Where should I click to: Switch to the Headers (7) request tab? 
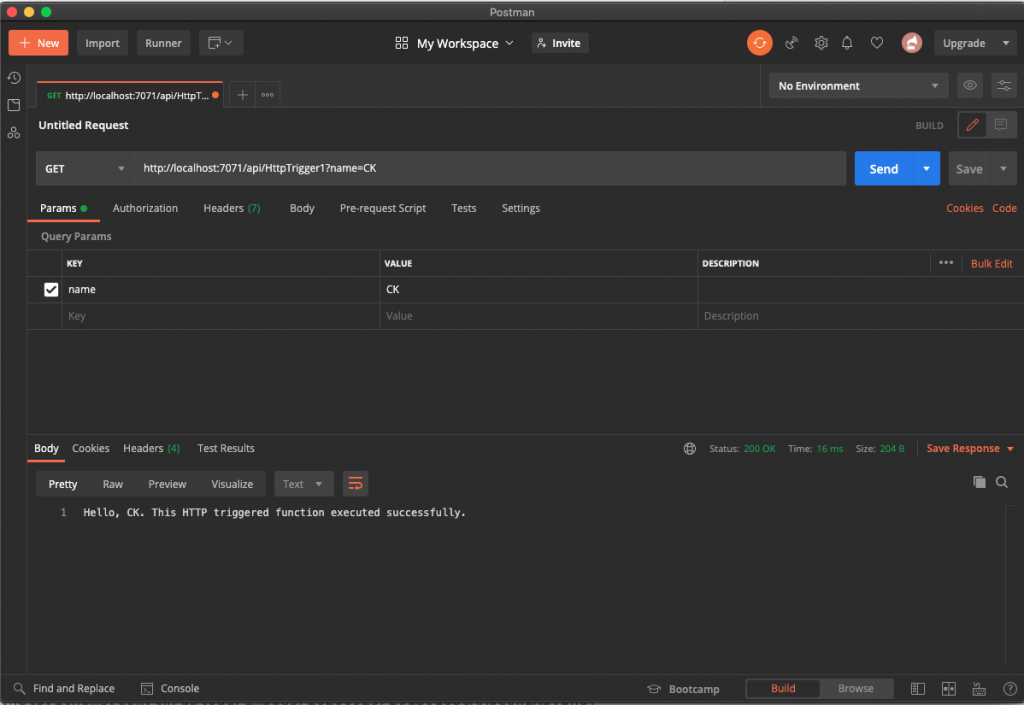pyautogui.click(x=232, y=208)
